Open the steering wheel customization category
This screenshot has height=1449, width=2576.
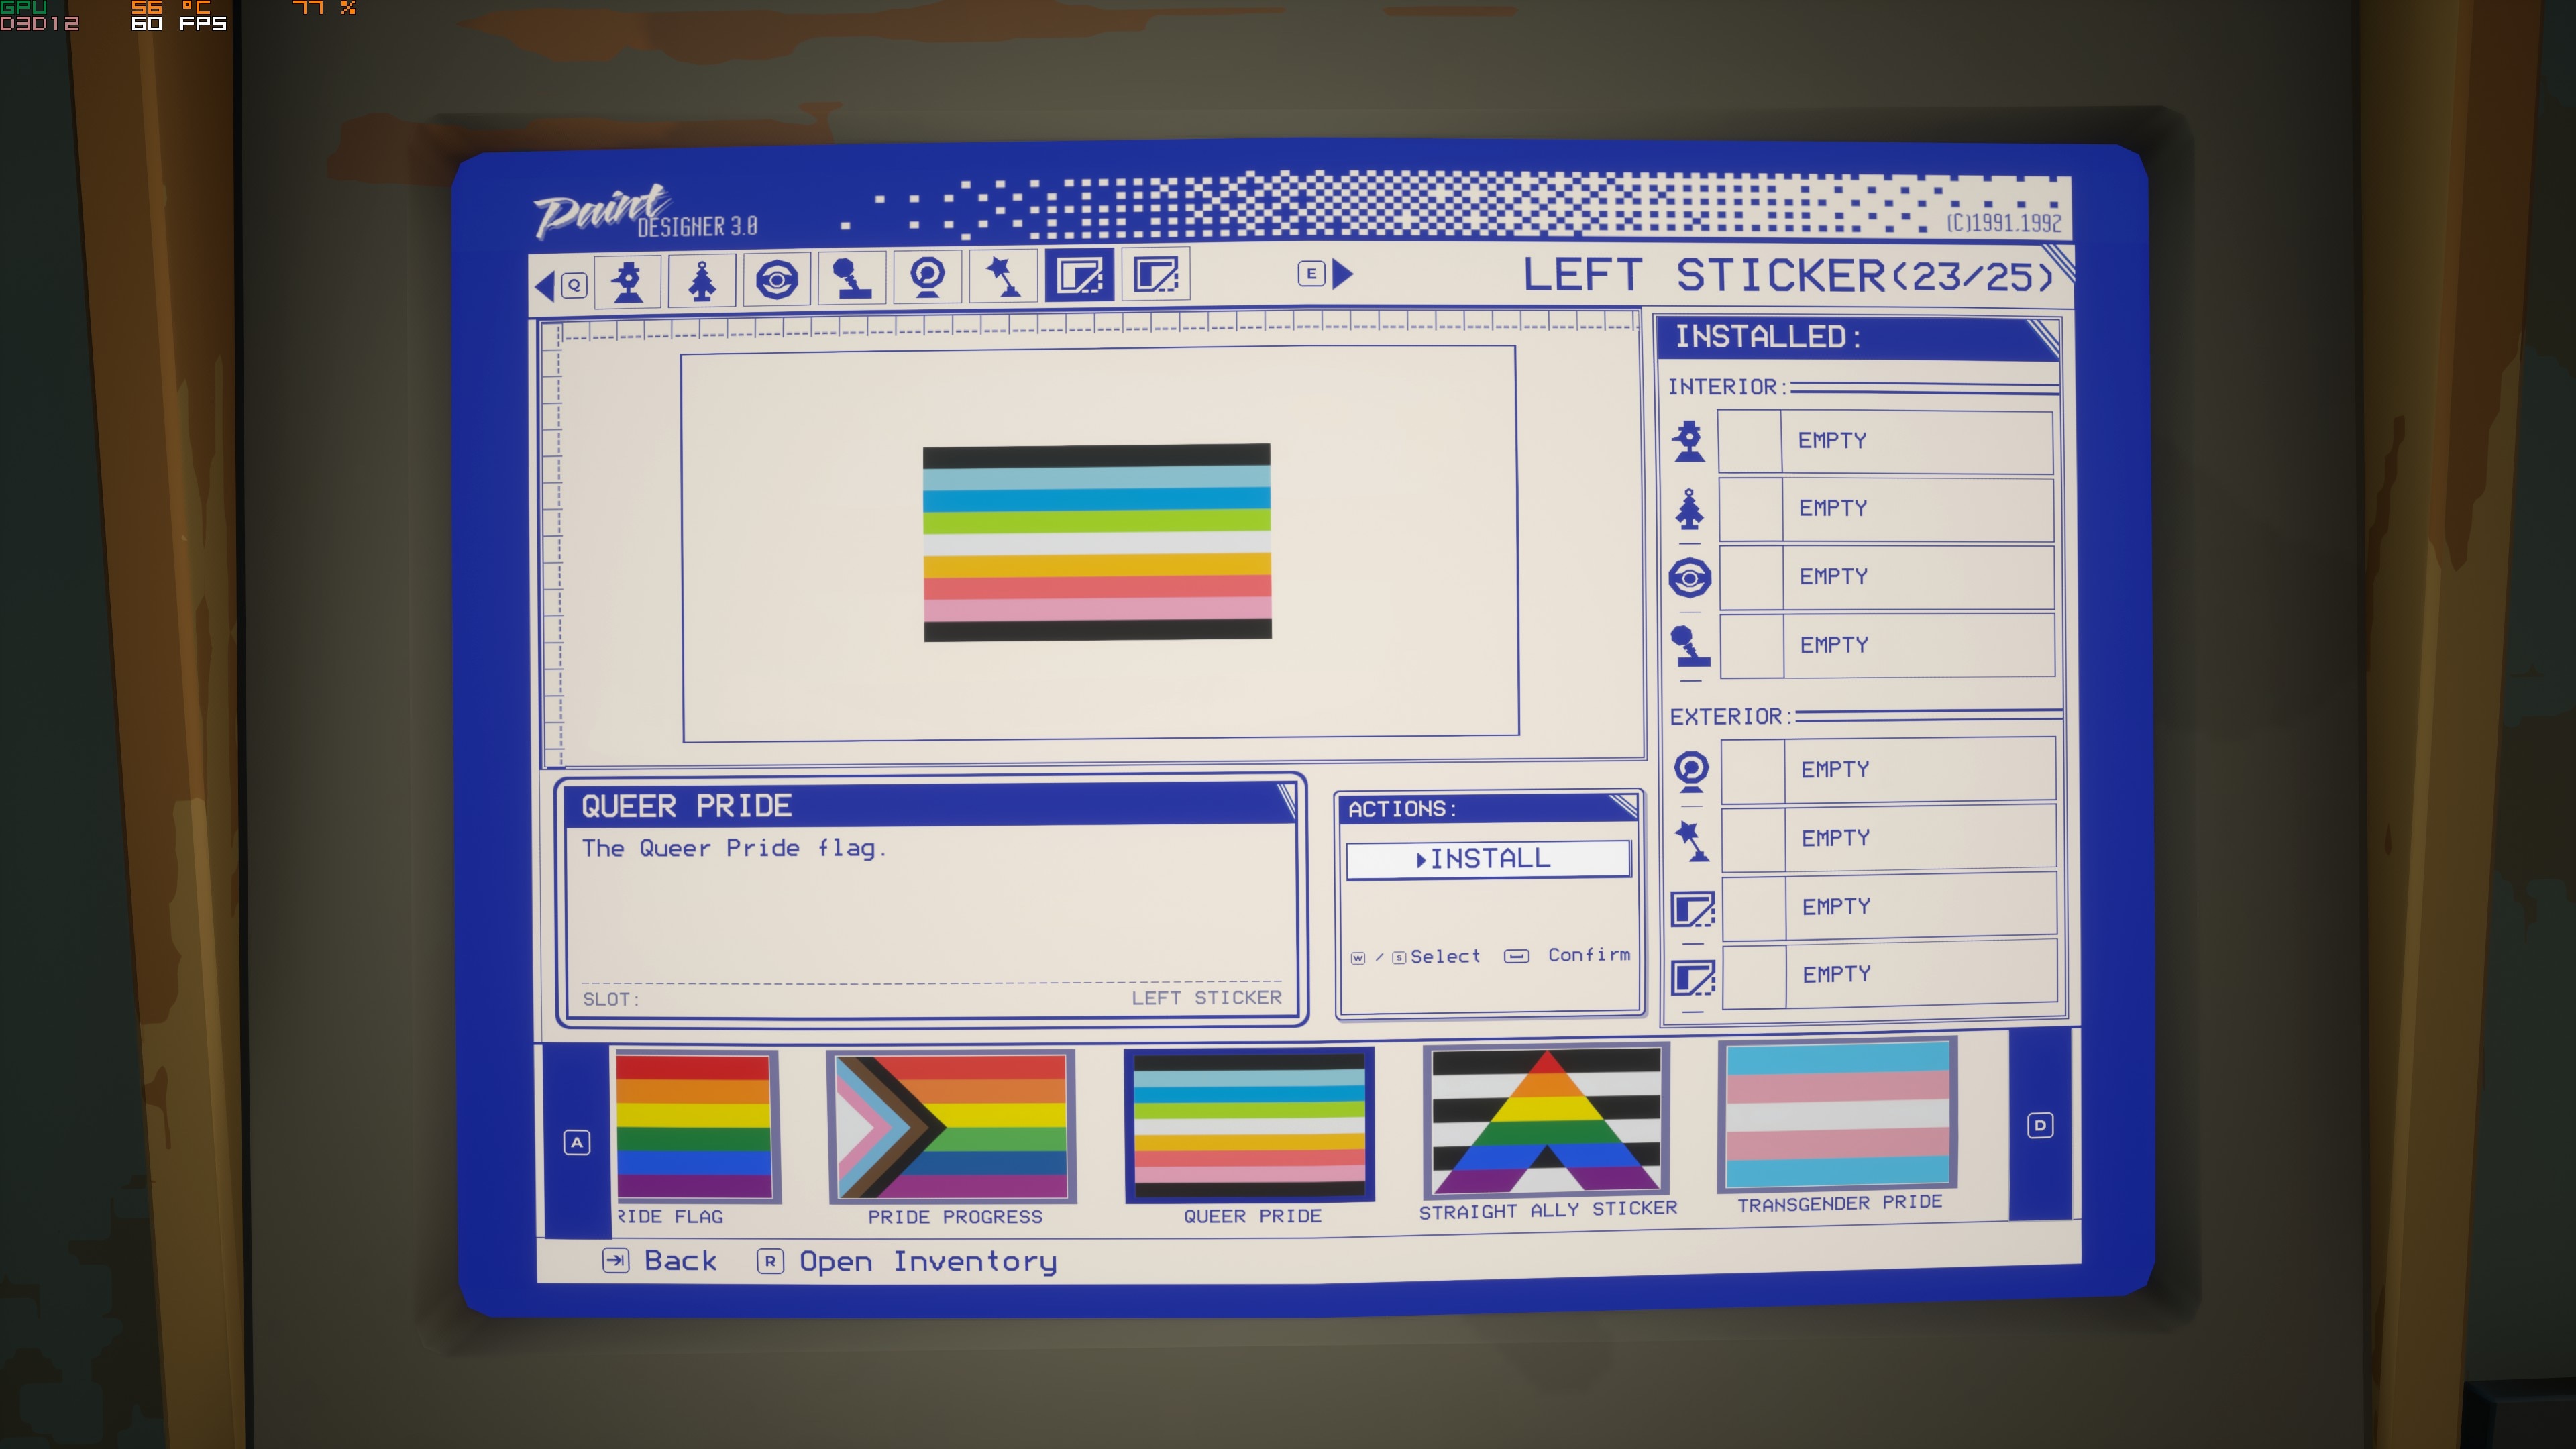tap(777, 279)
